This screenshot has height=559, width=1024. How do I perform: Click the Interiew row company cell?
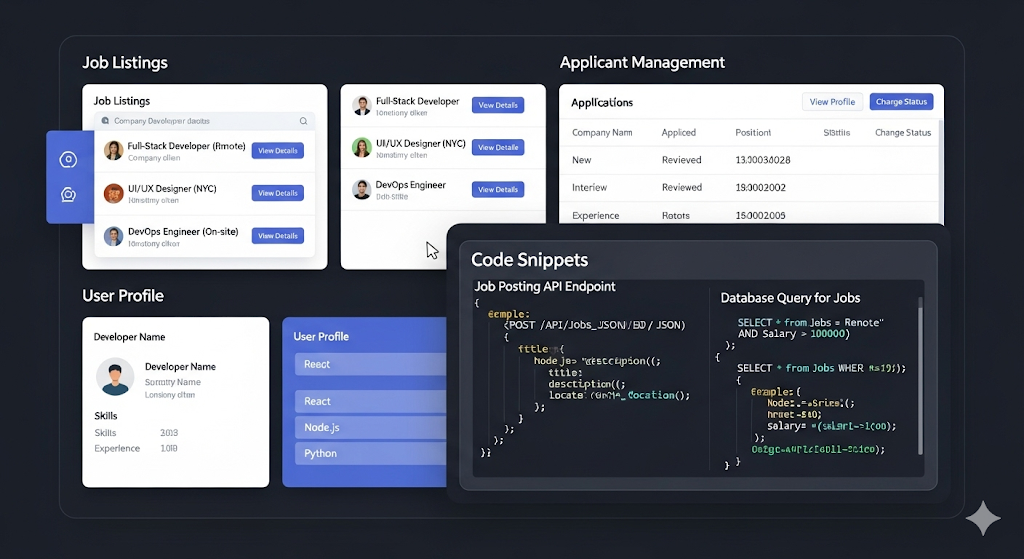tap(589, 187)
